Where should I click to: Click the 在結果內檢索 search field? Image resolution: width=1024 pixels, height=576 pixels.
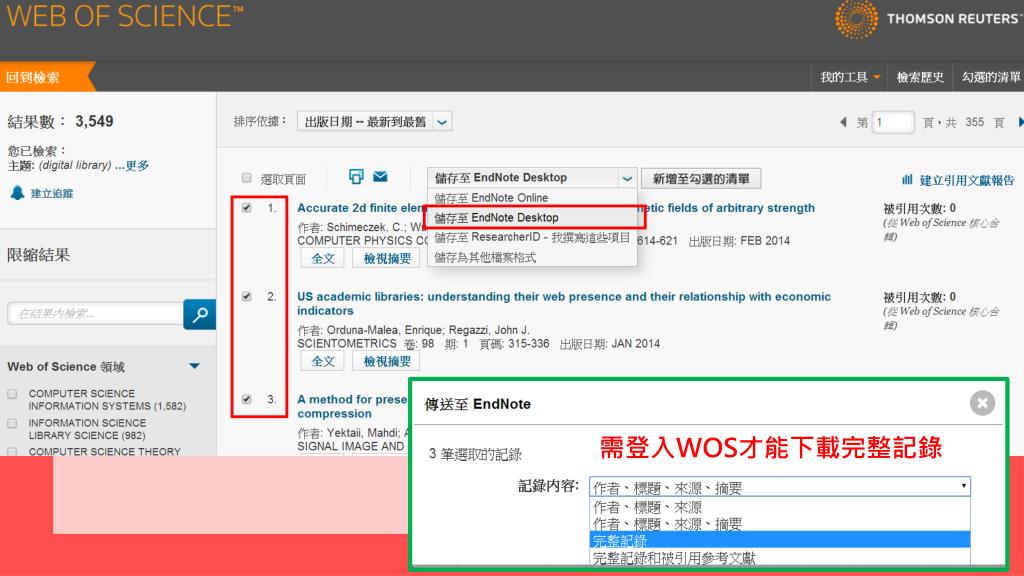[95, 314]
